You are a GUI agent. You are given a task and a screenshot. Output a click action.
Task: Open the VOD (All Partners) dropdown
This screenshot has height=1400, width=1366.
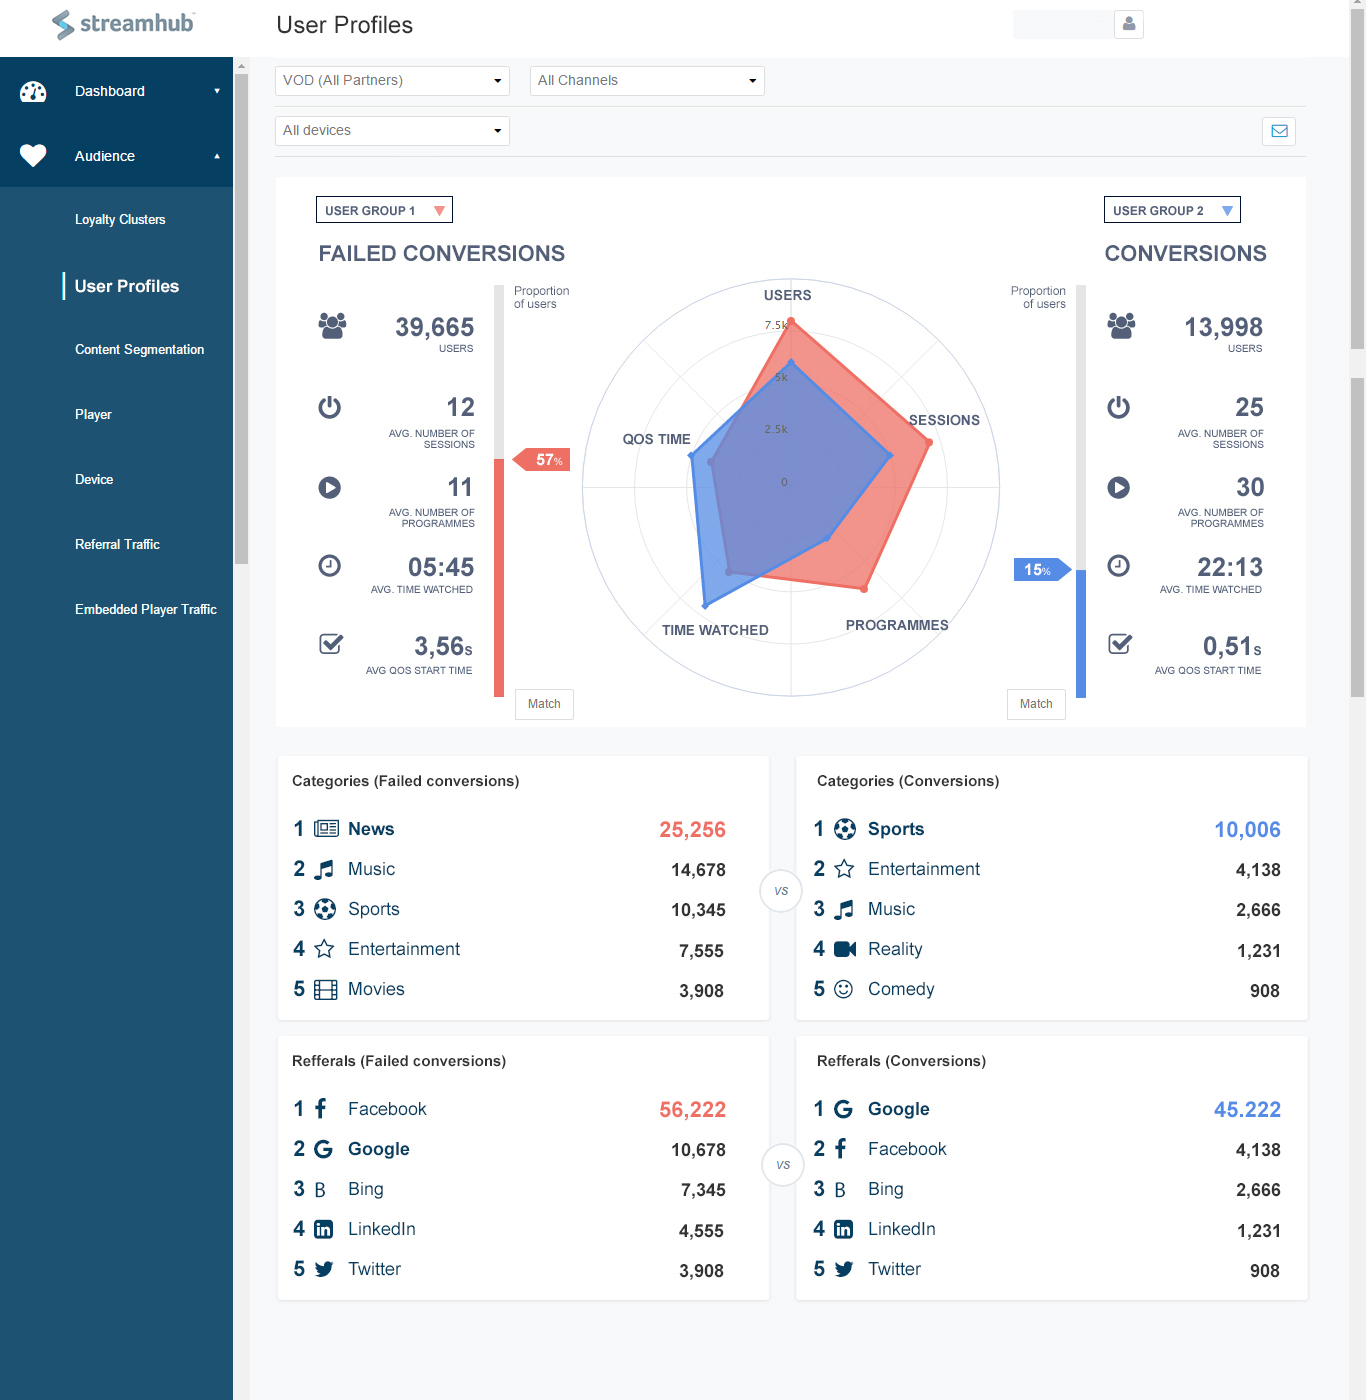[x=392, y=81]
